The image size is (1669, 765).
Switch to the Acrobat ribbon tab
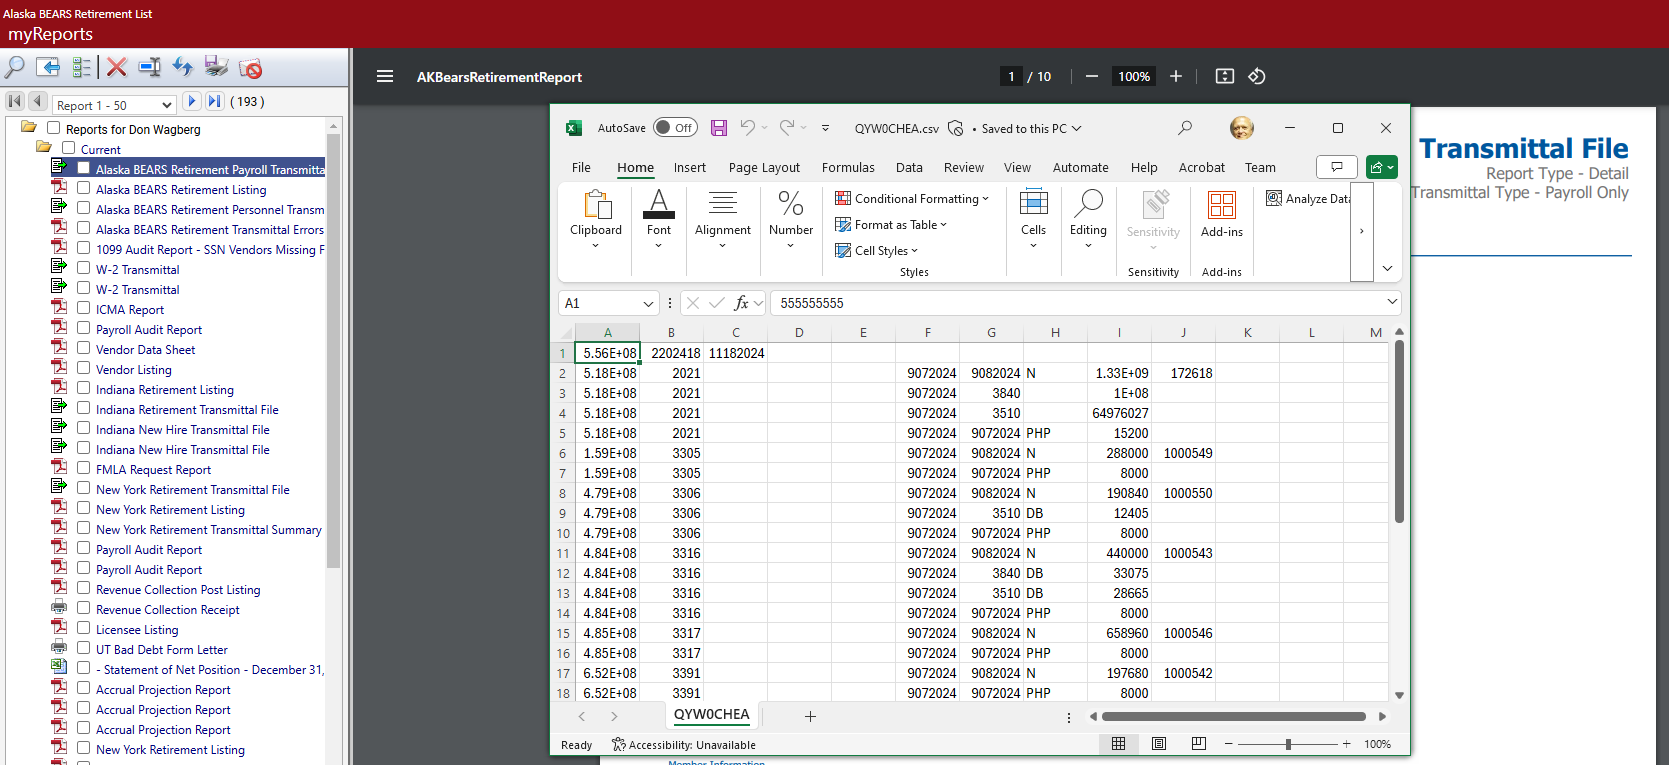1202,167
